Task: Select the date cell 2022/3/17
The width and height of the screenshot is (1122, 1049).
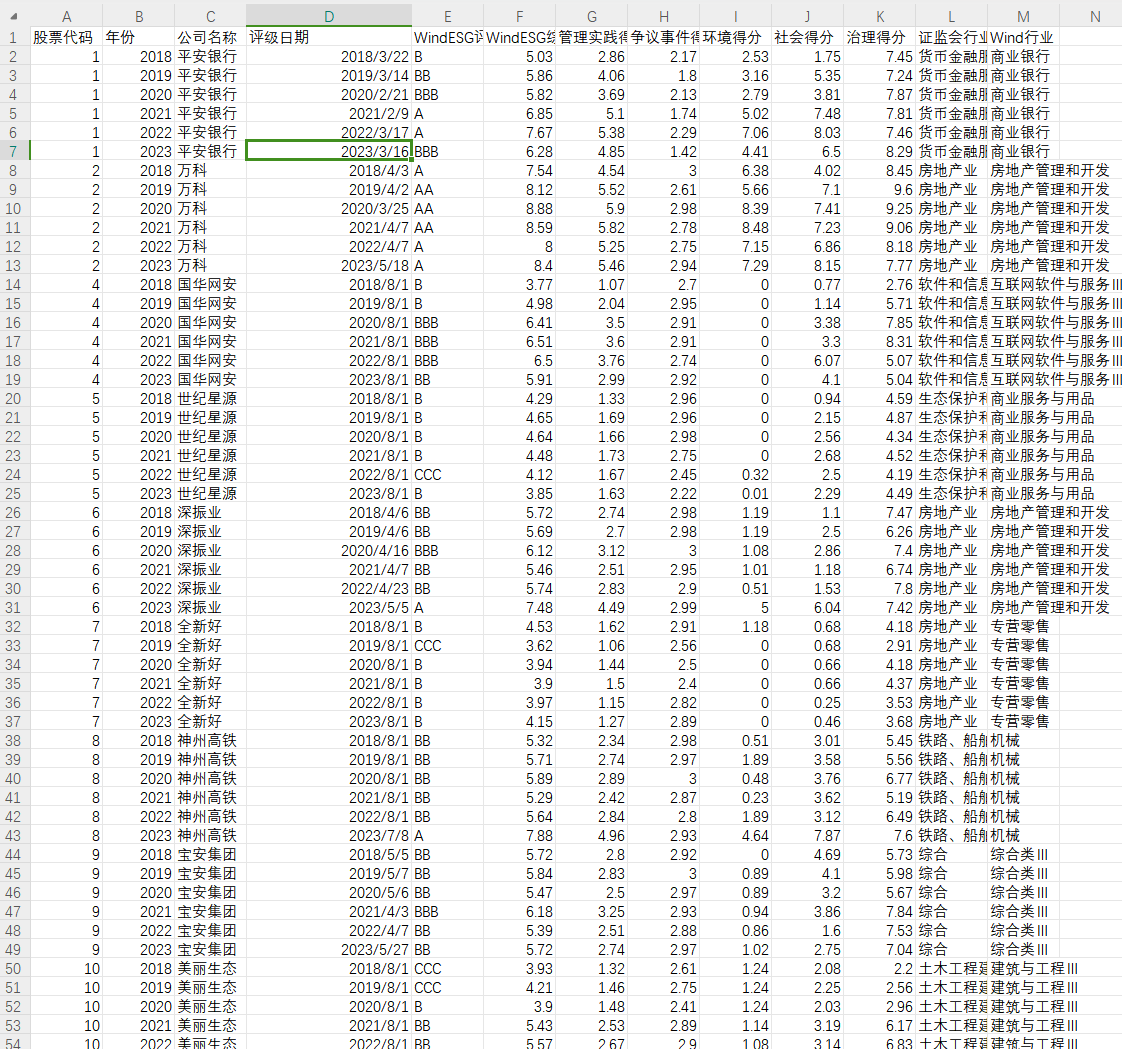Action: 328,132
